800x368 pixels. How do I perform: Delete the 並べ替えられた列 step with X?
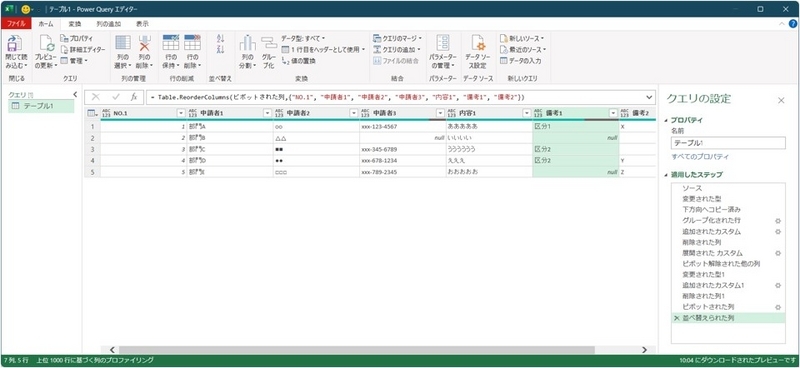pos(677,318)
